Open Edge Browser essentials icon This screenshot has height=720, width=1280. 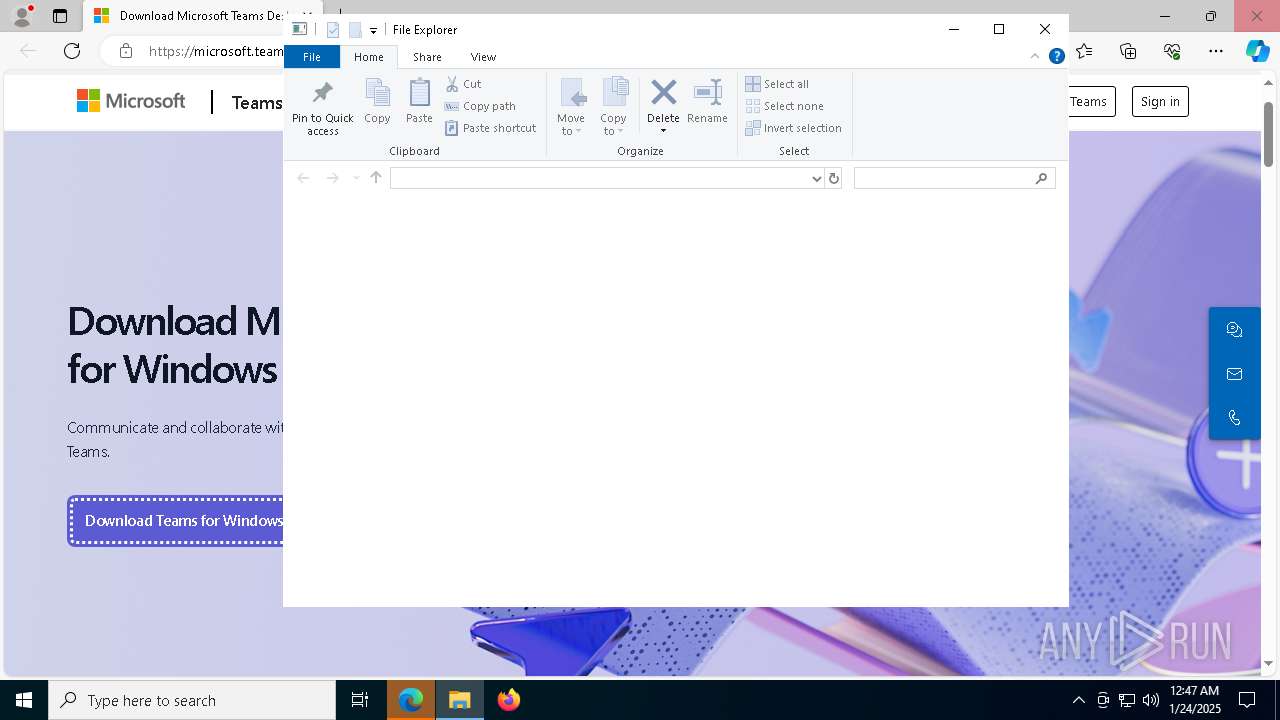tap(1172, 51)
